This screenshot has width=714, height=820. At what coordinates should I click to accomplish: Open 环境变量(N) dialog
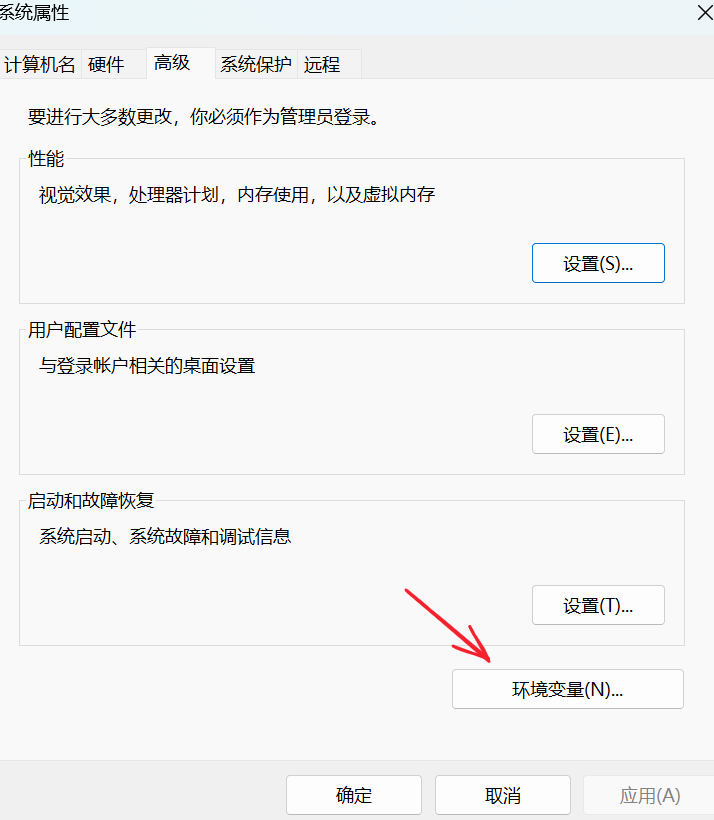(567, 690)
